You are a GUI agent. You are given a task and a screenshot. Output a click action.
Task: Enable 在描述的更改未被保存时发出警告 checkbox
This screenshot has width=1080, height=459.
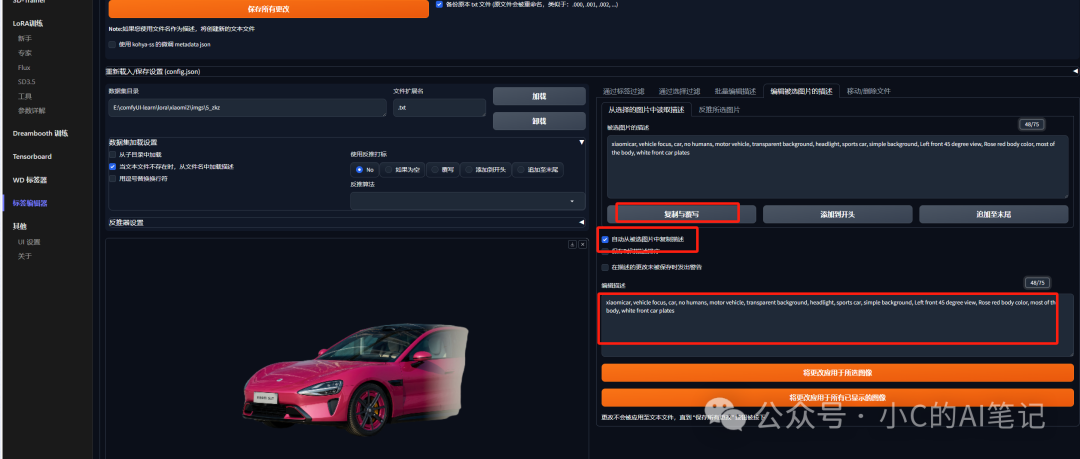pos(605,267)
